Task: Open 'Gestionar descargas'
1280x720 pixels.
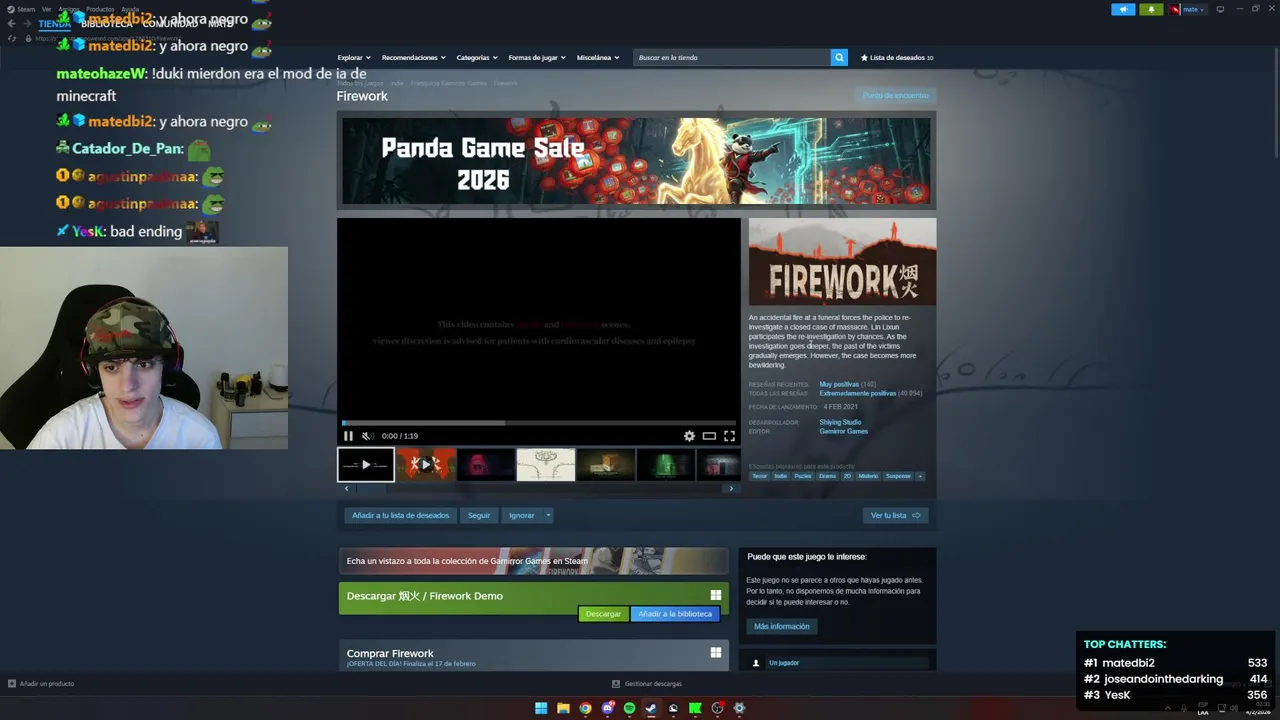Action: point(647,684)
